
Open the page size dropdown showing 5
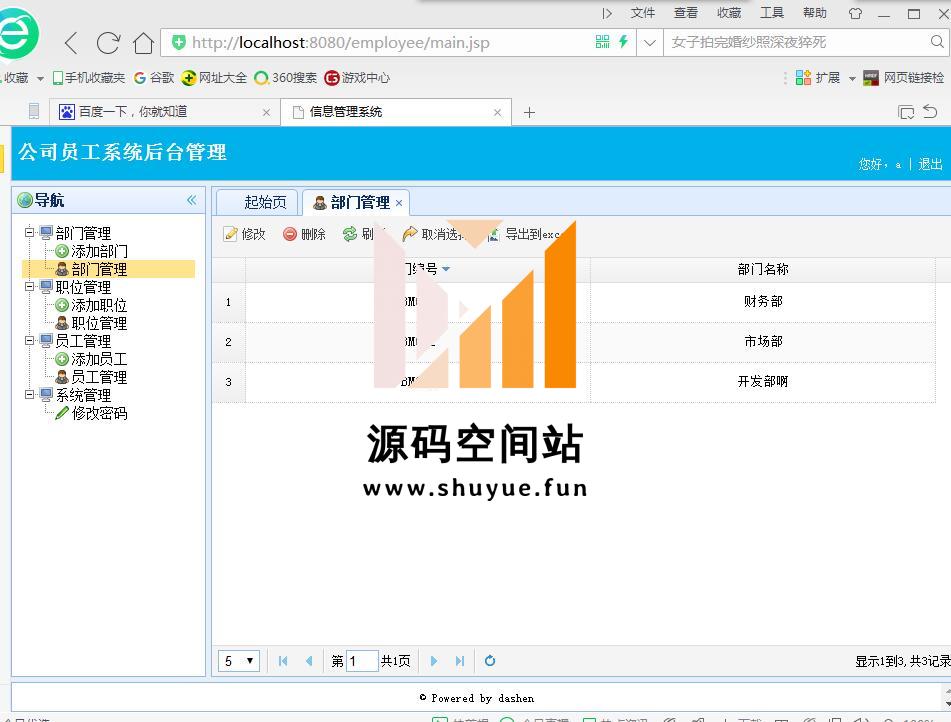point(239,661)
